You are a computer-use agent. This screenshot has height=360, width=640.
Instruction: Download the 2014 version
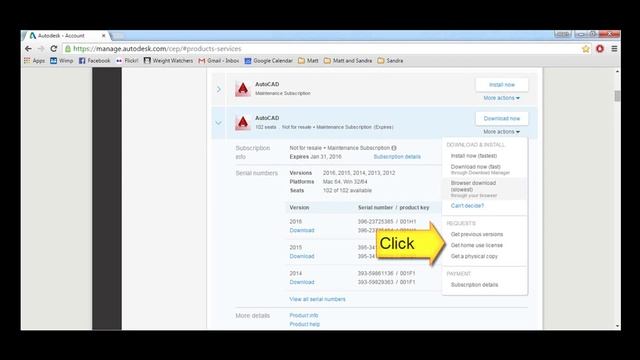(x=302, y=282)
